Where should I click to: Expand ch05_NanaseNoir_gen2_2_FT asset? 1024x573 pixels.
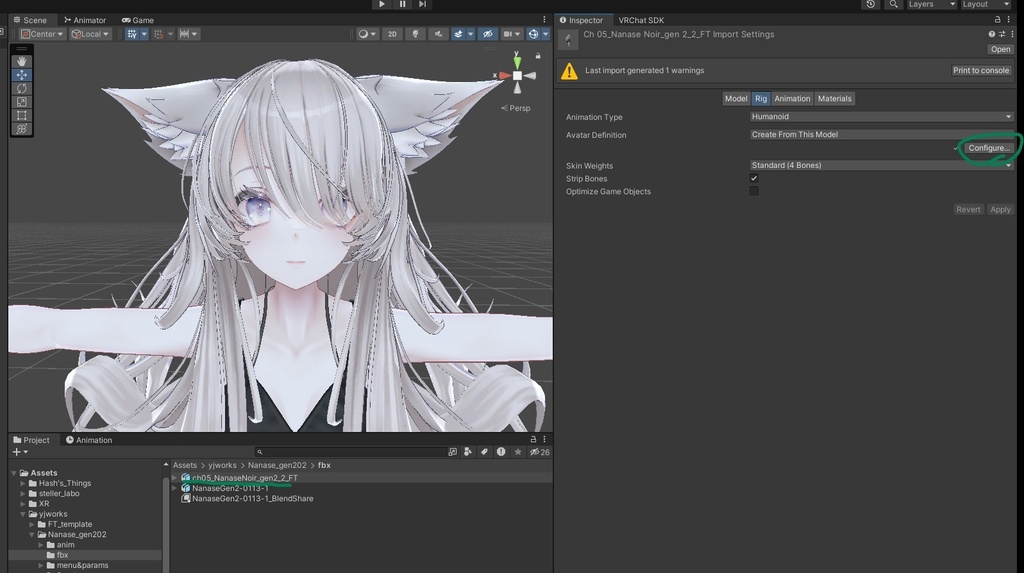tap(174, 478)
